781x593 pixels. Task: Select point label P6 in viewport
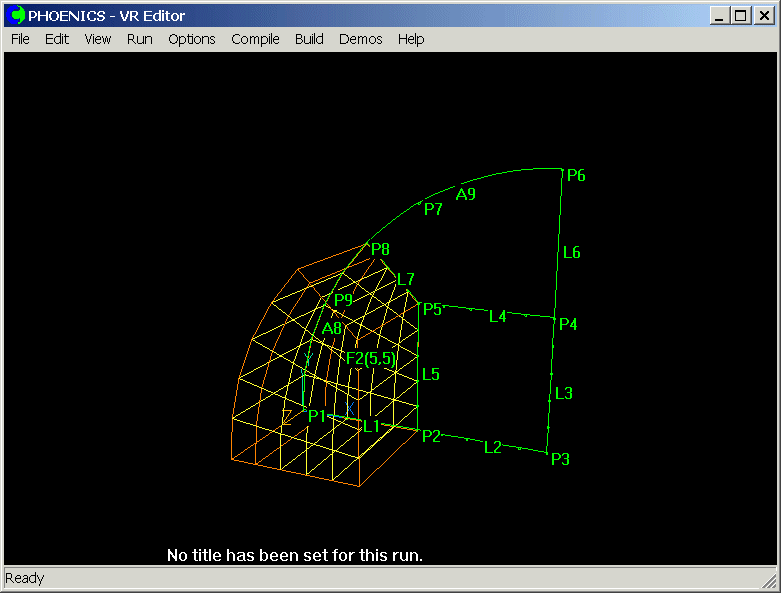(x=576, y=176)
